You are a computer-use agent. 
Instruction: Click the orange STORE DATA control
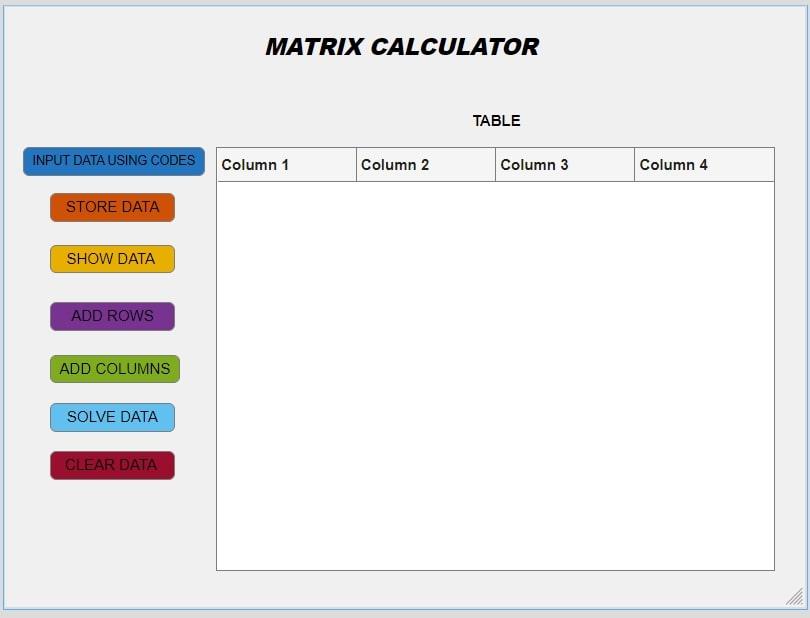[x=112, y=207]
